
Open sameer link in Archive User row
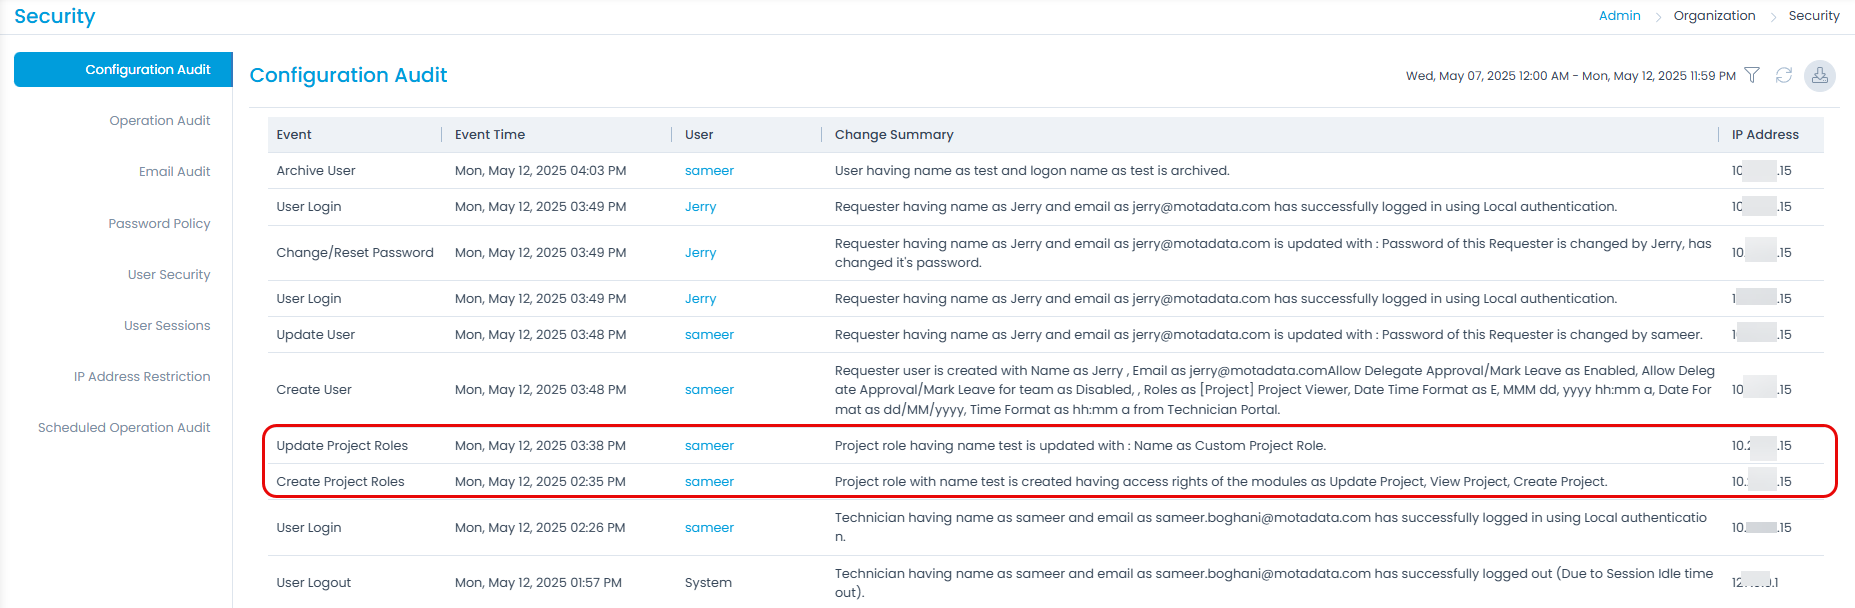[x=709, y=170]
